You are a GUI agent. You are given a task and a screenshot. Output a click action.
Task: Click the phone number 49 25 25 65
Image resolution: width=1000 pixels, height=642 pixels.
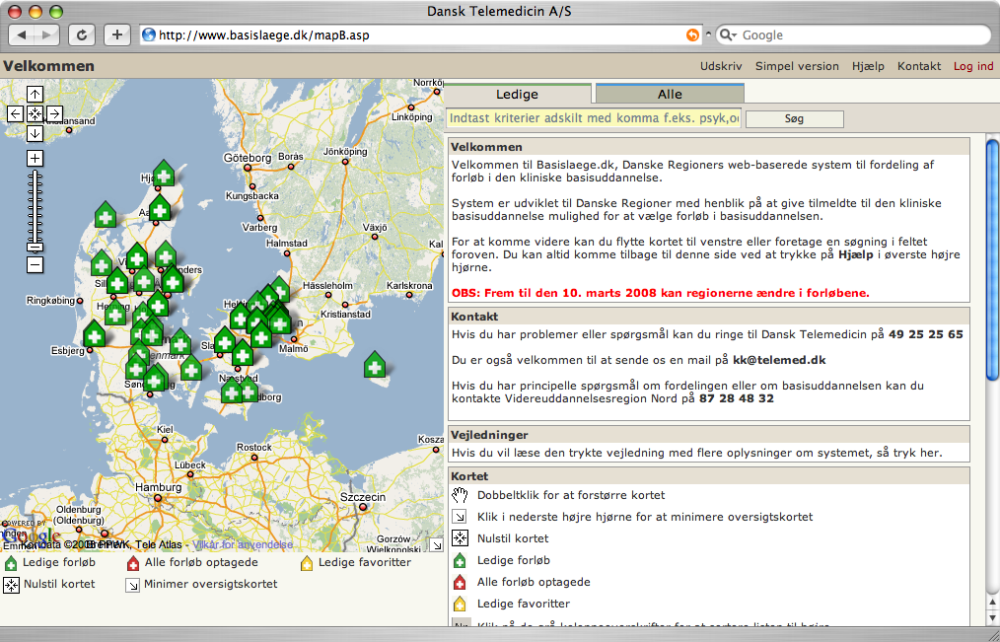925,334
